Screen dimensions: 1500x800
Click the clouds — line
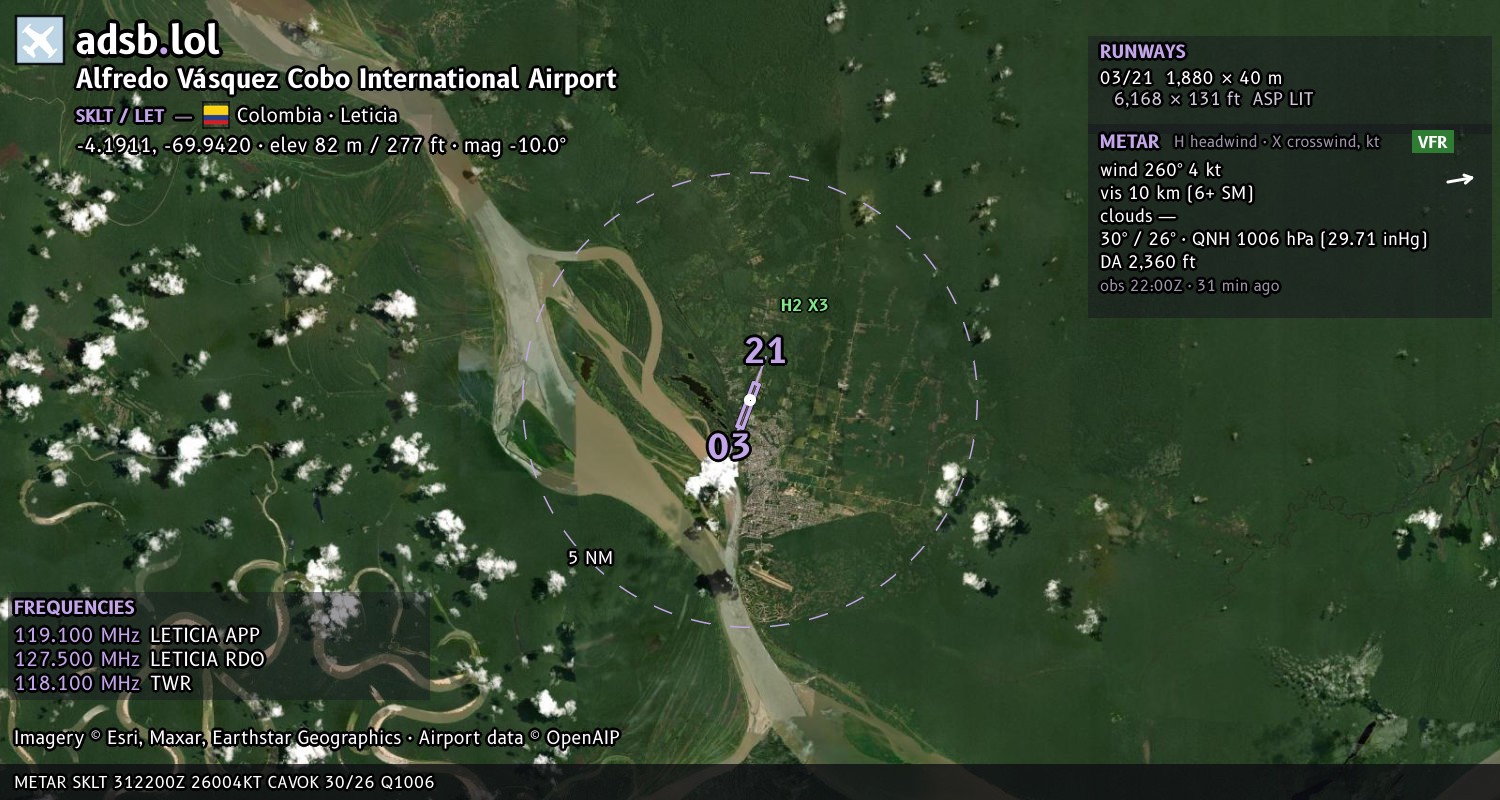tap(1138, 216)
